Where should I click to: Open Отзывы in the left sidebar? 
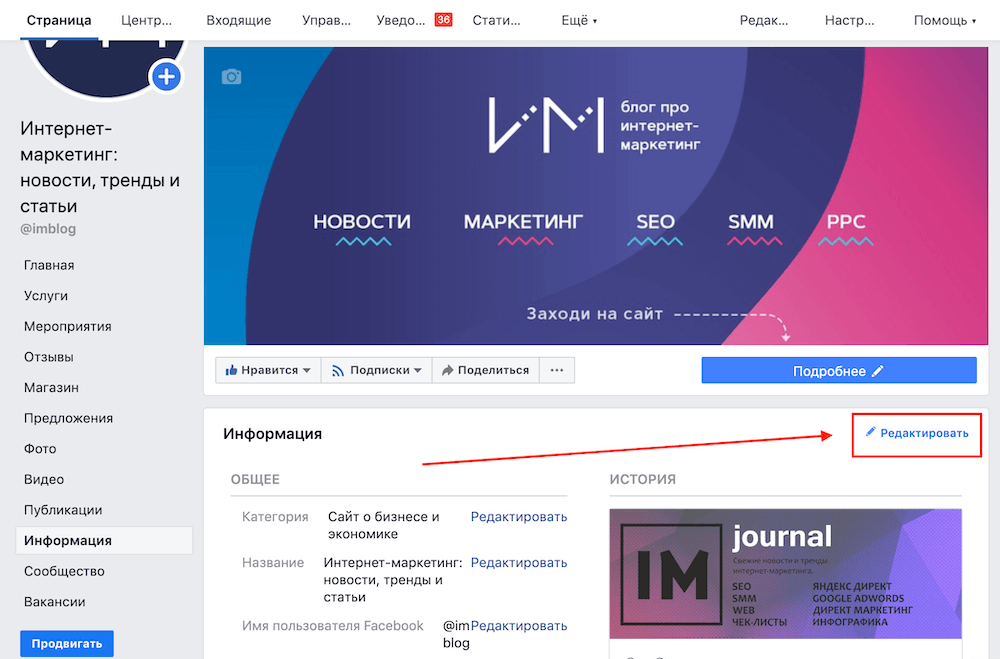click(x=48, y=357)
